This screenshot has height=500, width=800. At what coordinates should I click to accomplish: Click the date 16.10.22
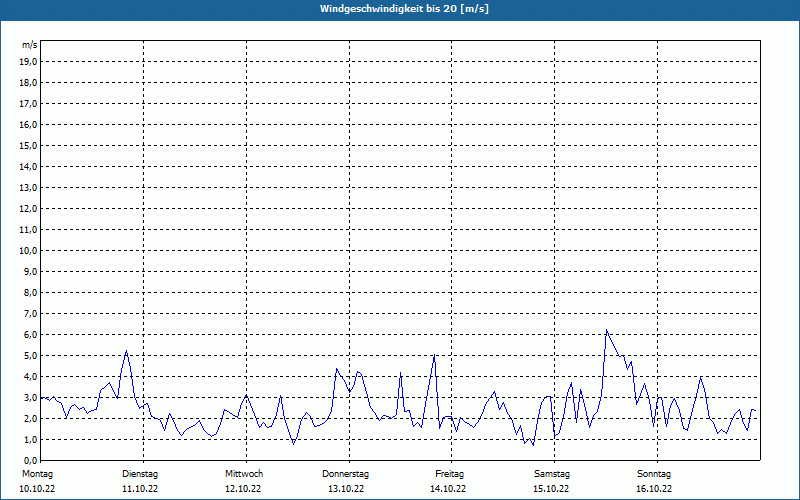pyautogui.click(x=654, y=489)
